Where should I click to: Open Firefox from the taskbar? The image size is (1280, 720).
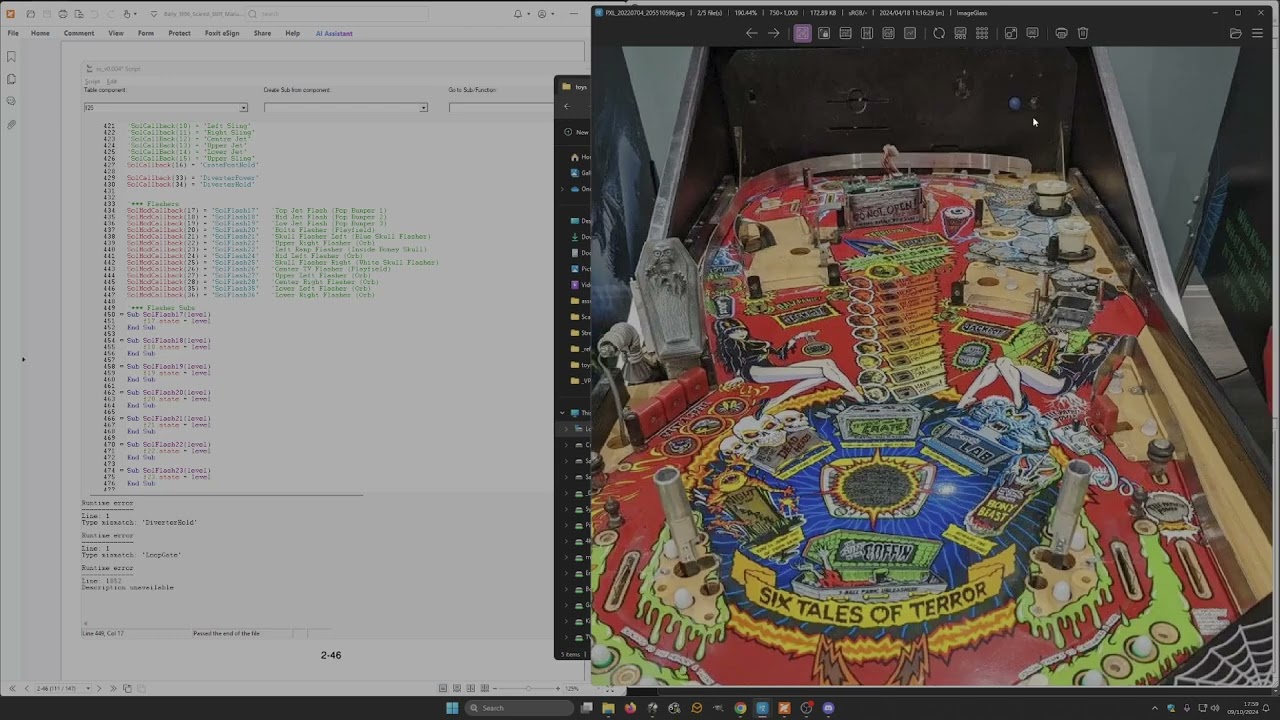tap(630, 708)
